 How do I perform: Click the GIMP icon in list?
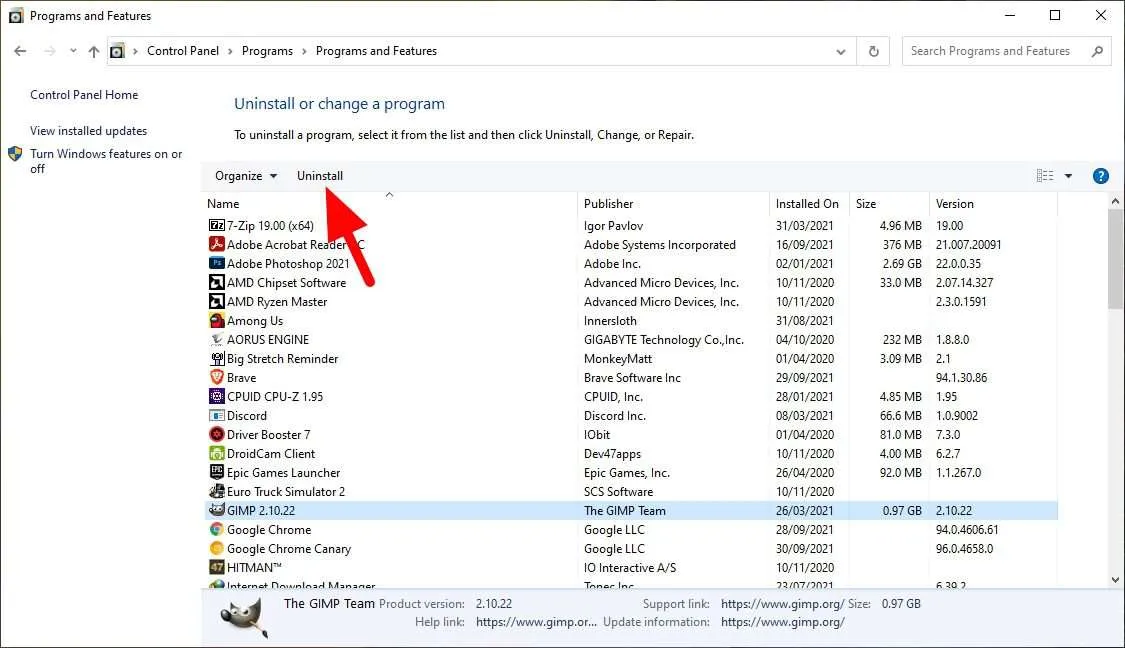(x=216, y=510)
